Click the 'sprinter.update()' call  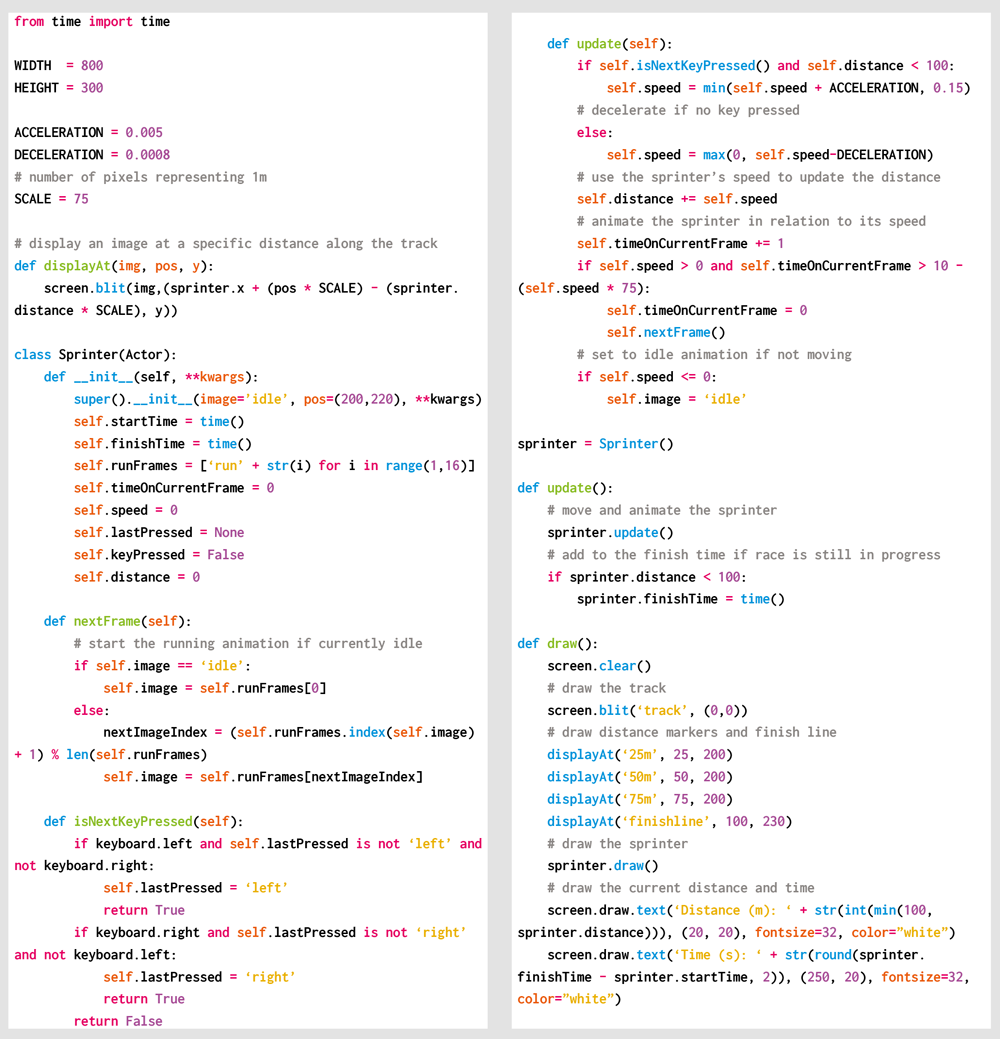click(610, 533)
